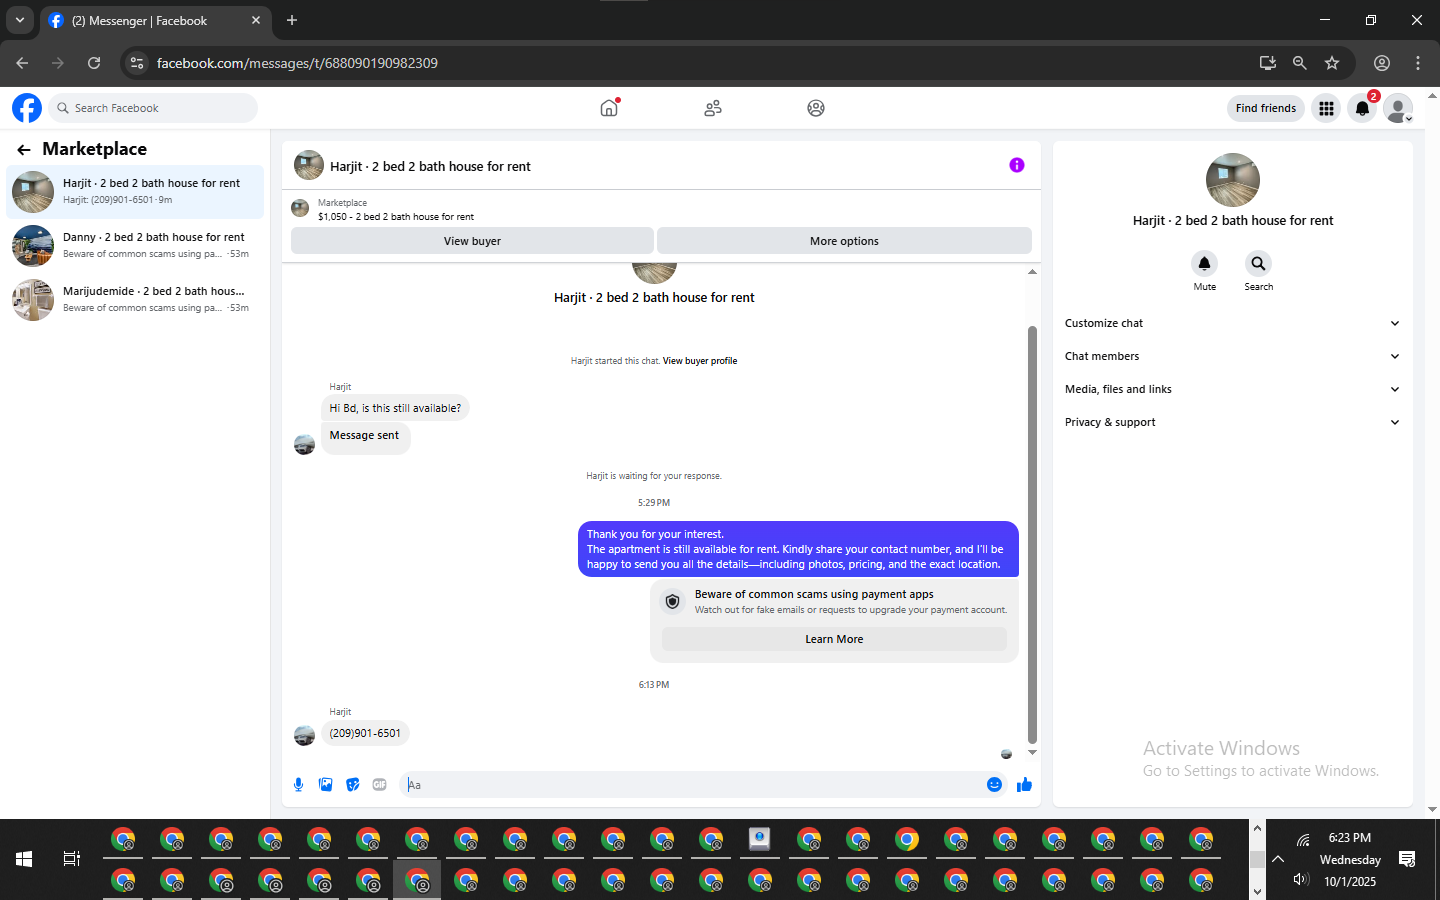This screenshot has width=1440, height=900.
Task: Expand the Customize chat section
Action: 1232,323
